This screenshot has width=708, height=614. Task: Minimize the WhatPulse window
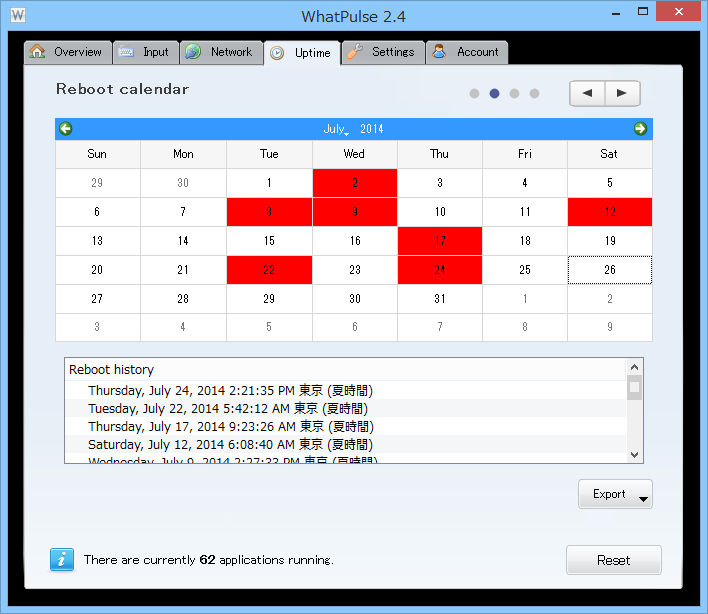pyautogui.click(x=616, y=12)
